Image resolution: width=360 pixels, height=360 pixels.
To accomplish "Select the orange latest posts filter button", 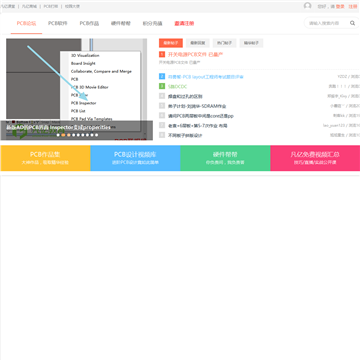I will (x=171, y=43).
